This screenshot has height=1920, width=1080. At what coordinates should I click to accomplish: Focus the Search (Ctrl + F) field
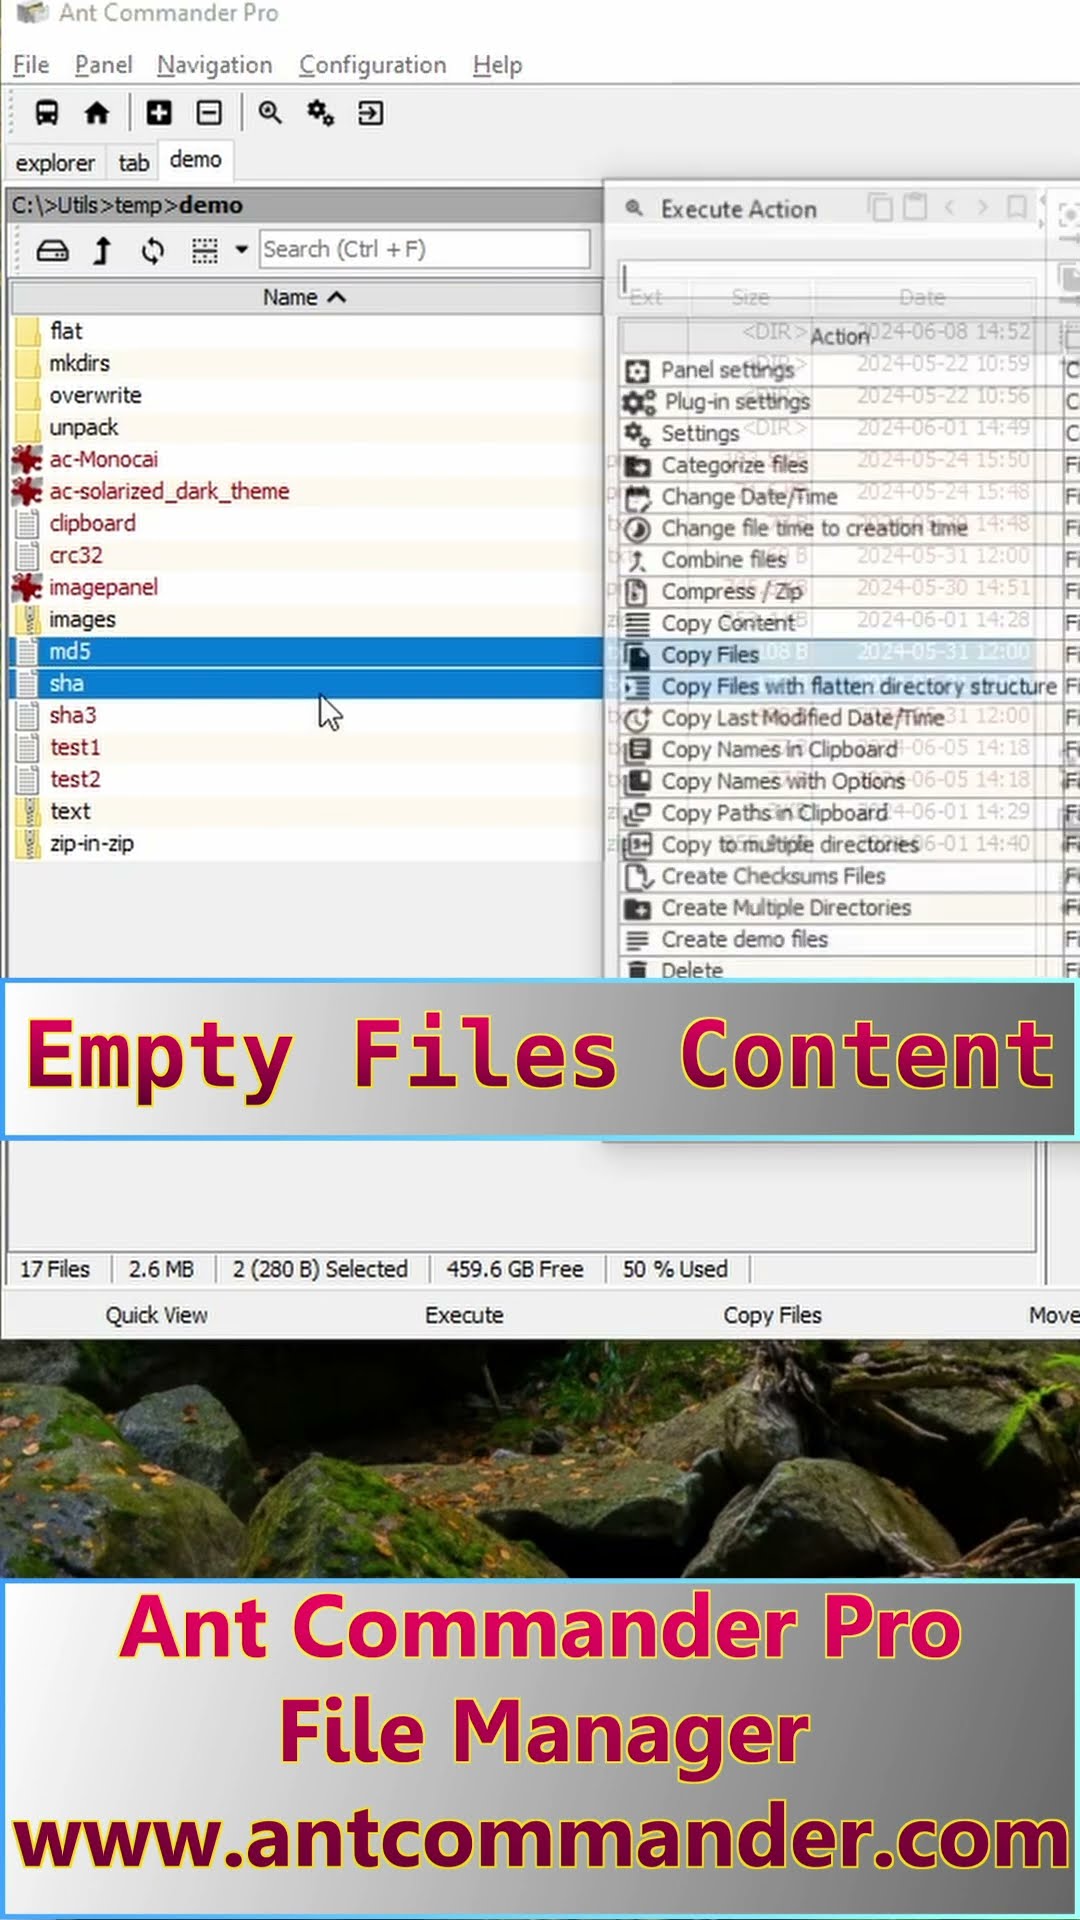(425, 249)
